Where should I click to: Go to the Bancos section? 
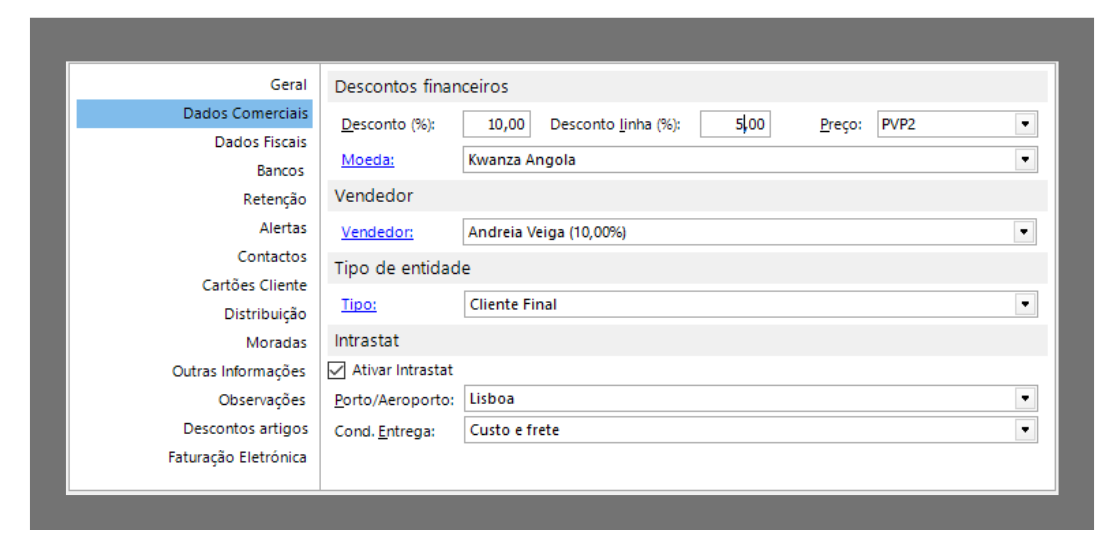tap(280, 171)
